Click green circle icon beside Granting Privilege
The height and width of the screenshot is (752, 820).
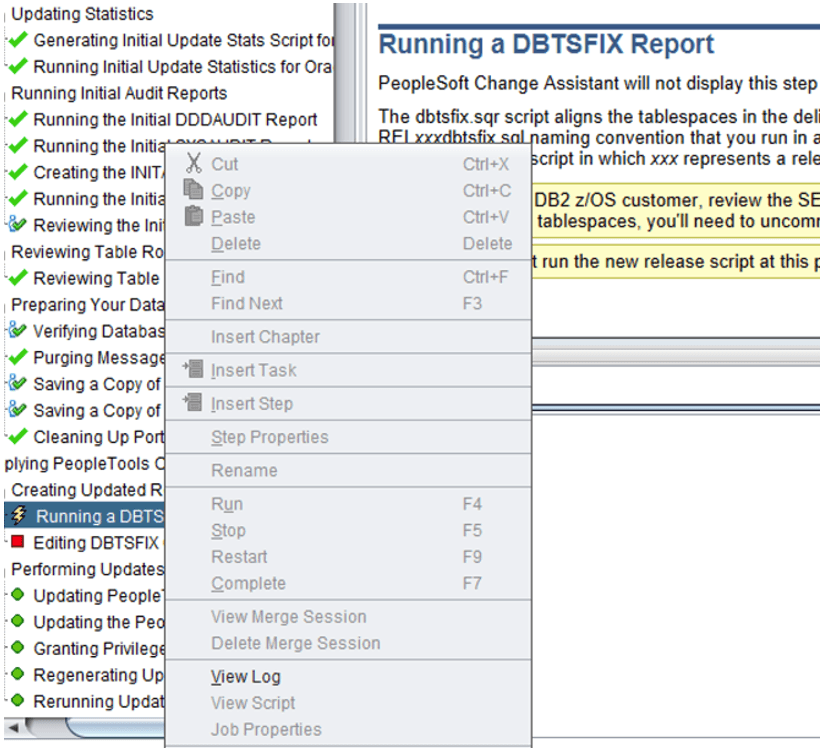tap(17, 647)
